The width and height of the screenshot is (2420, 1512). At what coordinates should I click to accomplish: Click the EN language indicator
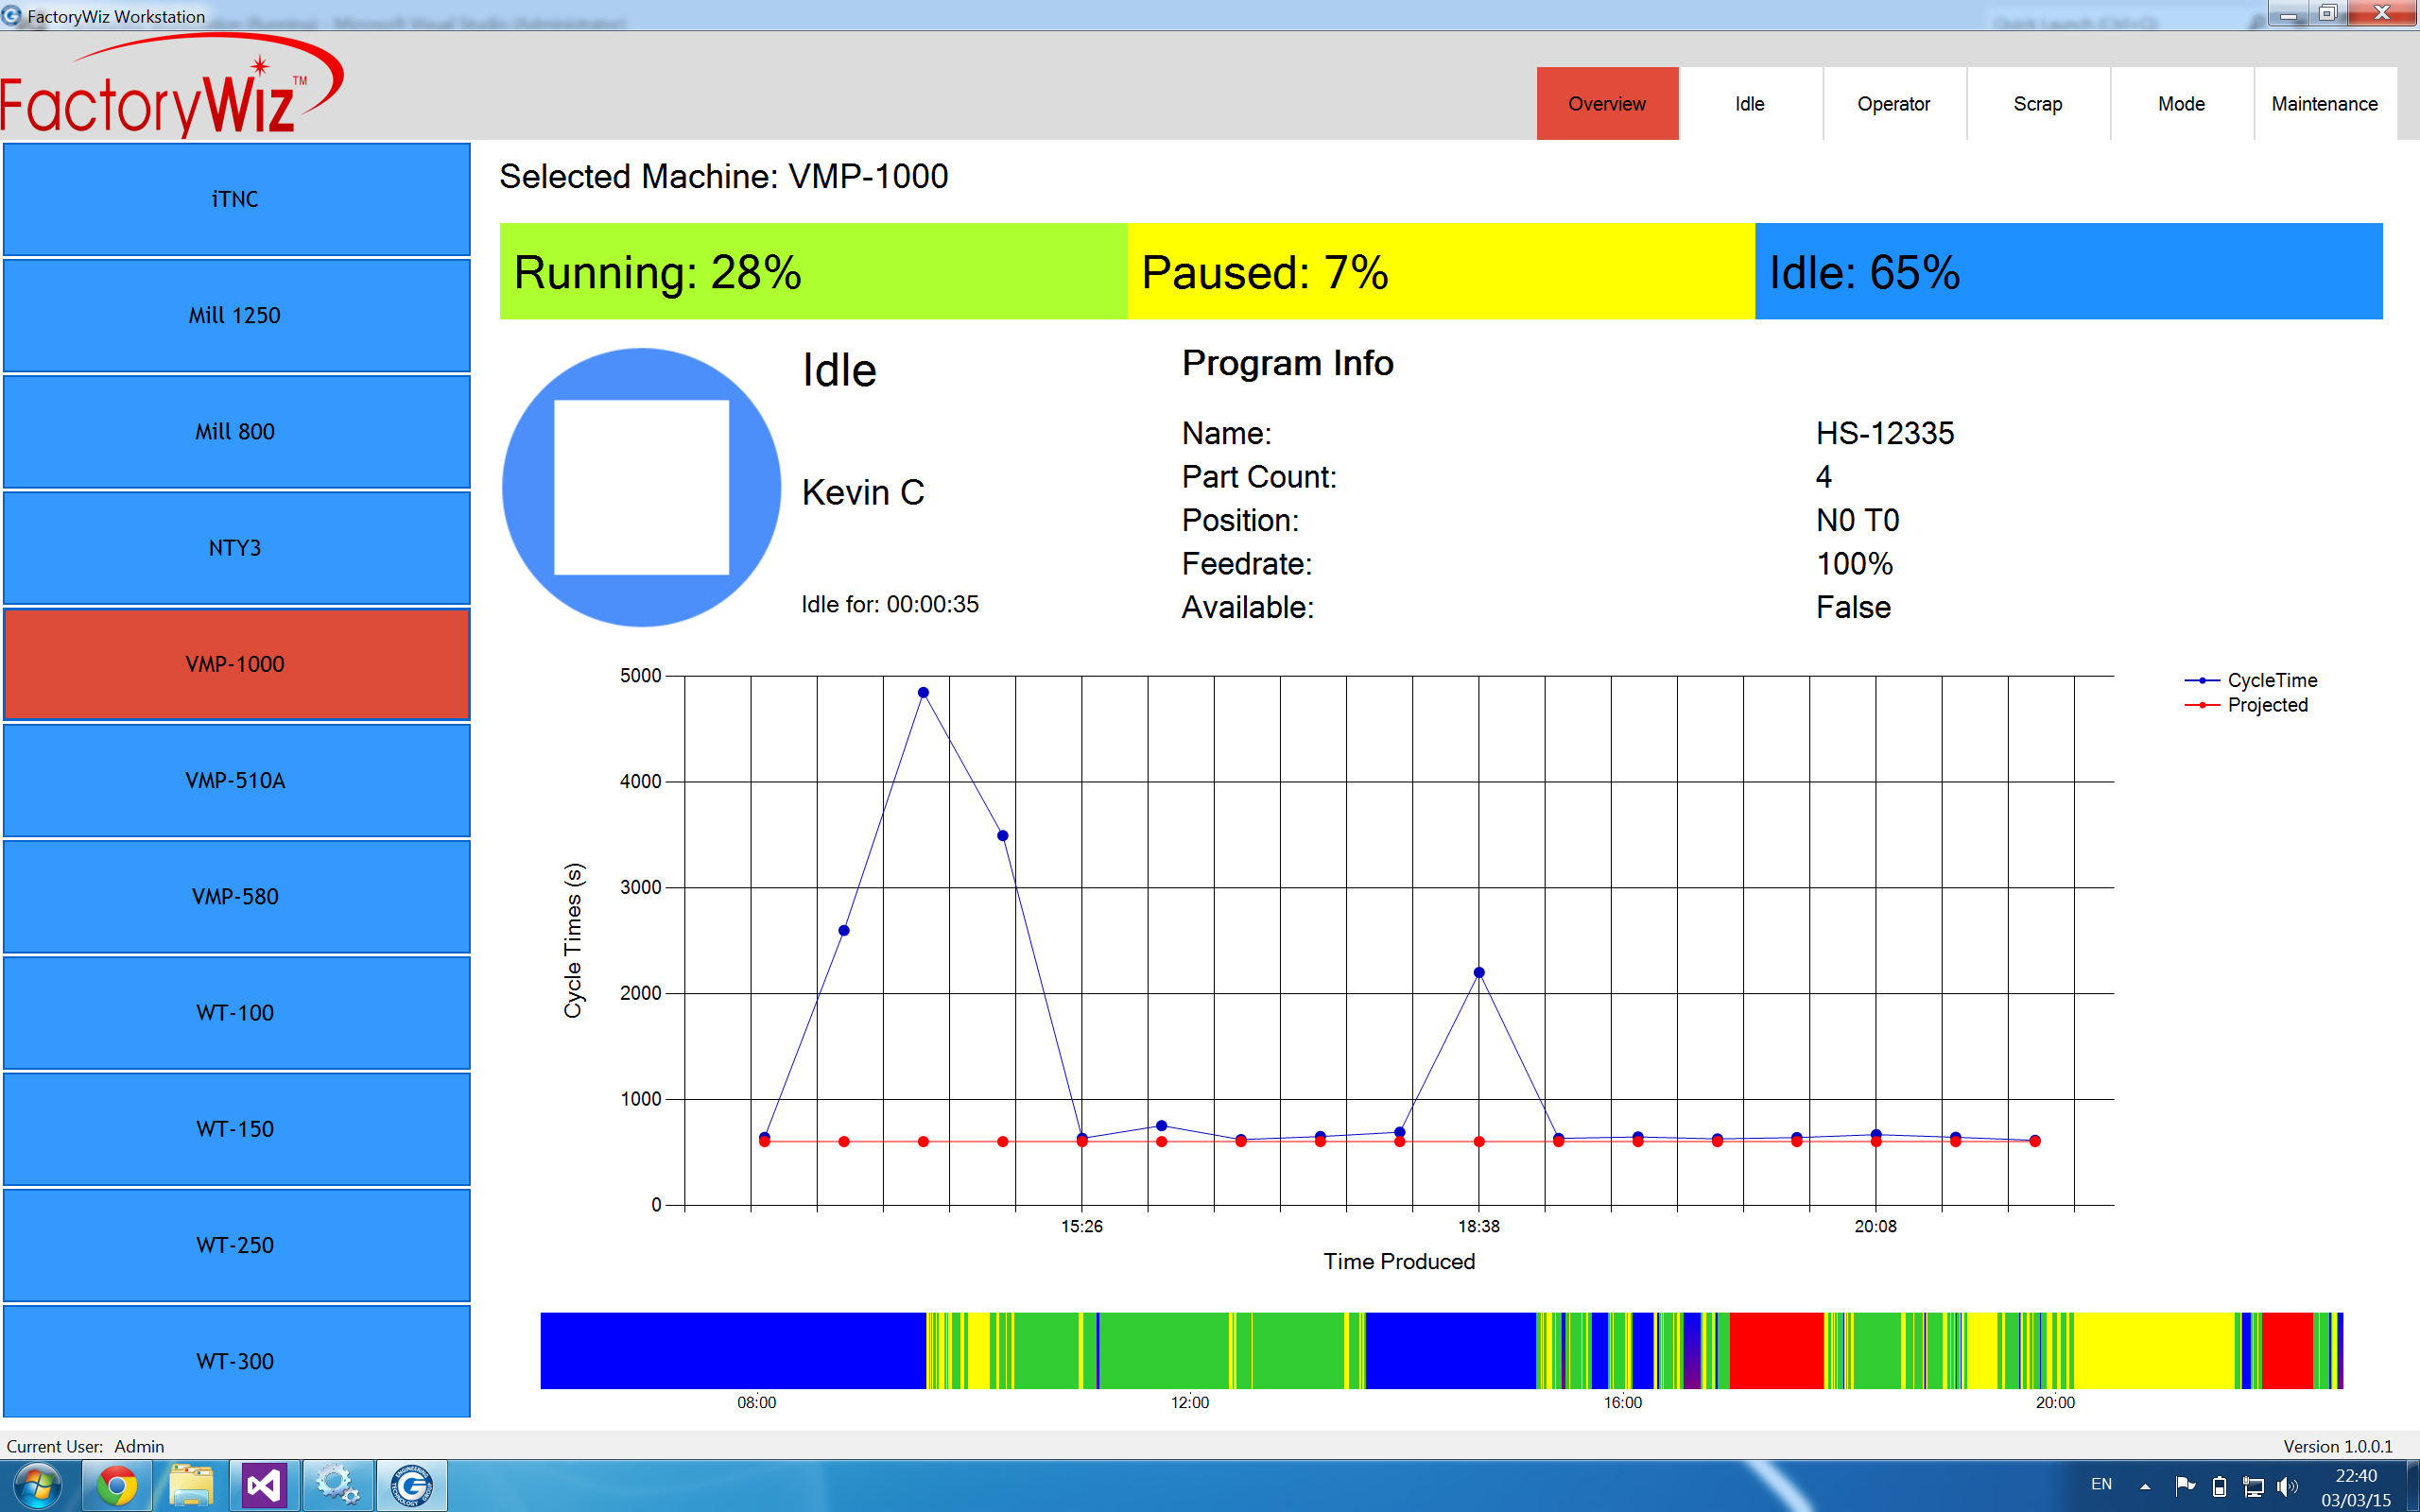pyautogui.click(x=2102, y=1485)
